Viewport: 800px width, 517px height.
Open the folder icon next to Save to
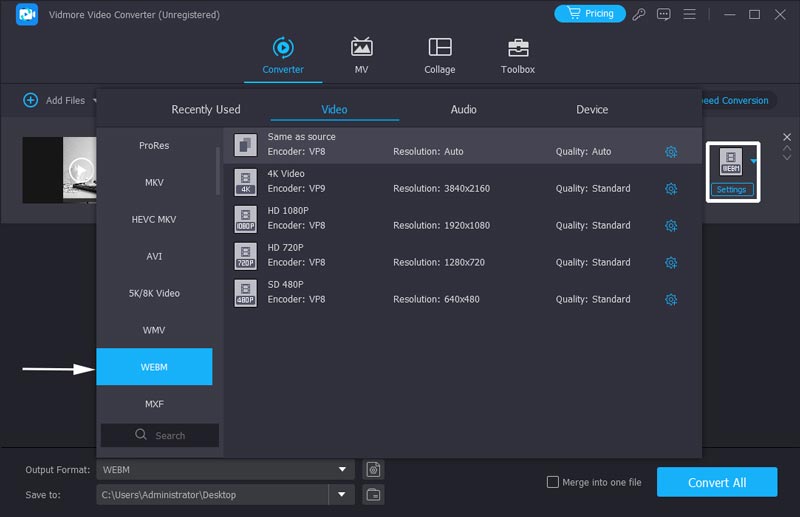coord(373,494)
